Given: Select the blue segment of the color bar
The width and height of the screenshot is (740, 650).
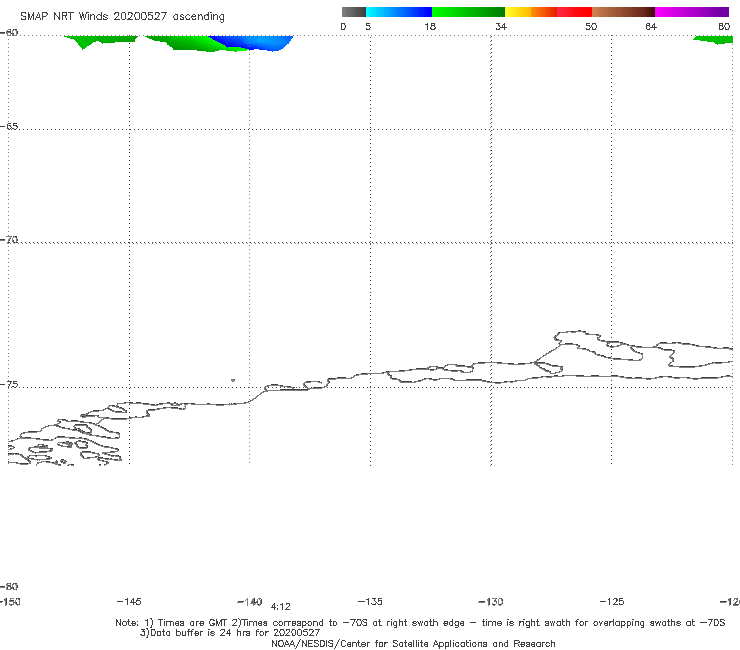Looking at the screenshot, I should (x=399, y=12).
